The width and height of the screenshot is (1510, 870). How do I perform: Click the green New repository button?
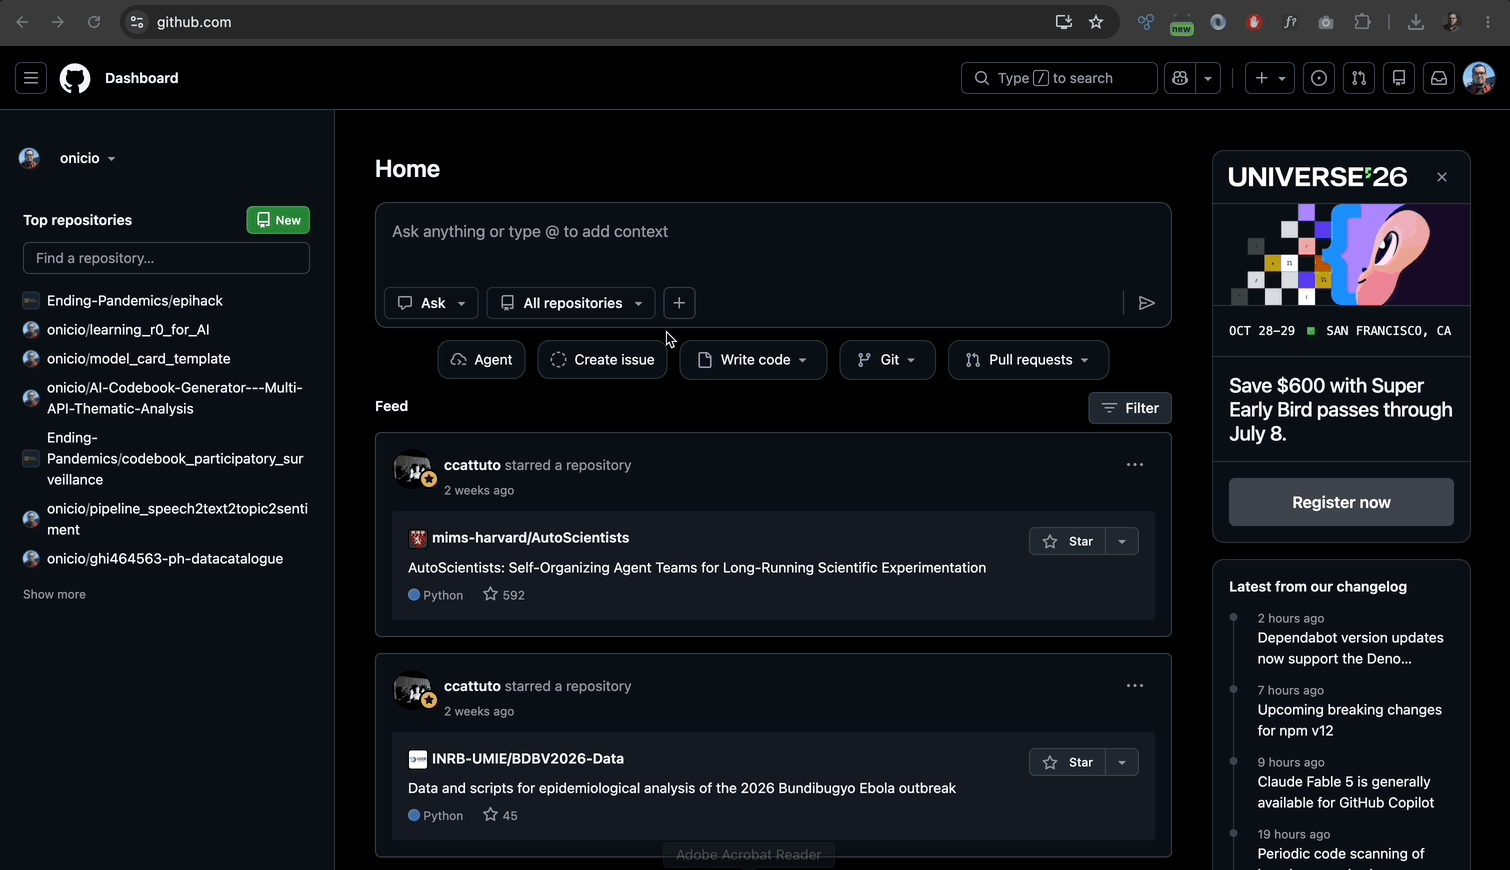coord(278,220)
